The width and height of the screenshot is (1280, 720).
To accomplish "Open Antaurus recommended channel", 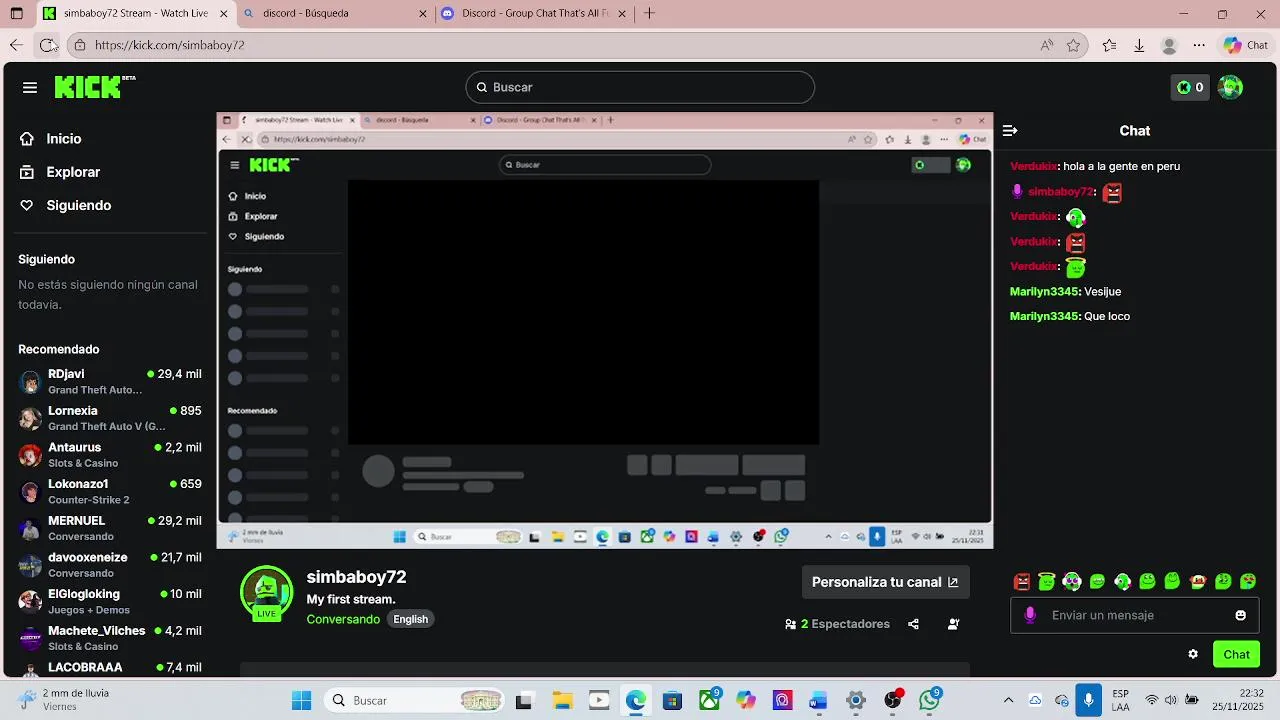I will pyautogui.click(x=110, y=455).
